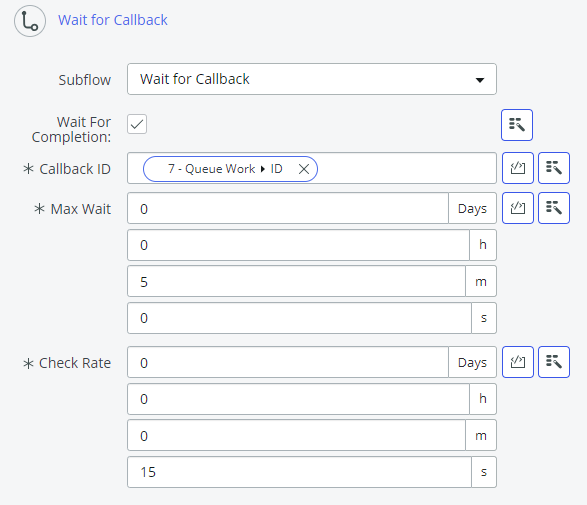This screenshot has height=505, width=587.
Task: Click the subflow icon beside the Wait for Callback title
Action: (x=30, y=21)
